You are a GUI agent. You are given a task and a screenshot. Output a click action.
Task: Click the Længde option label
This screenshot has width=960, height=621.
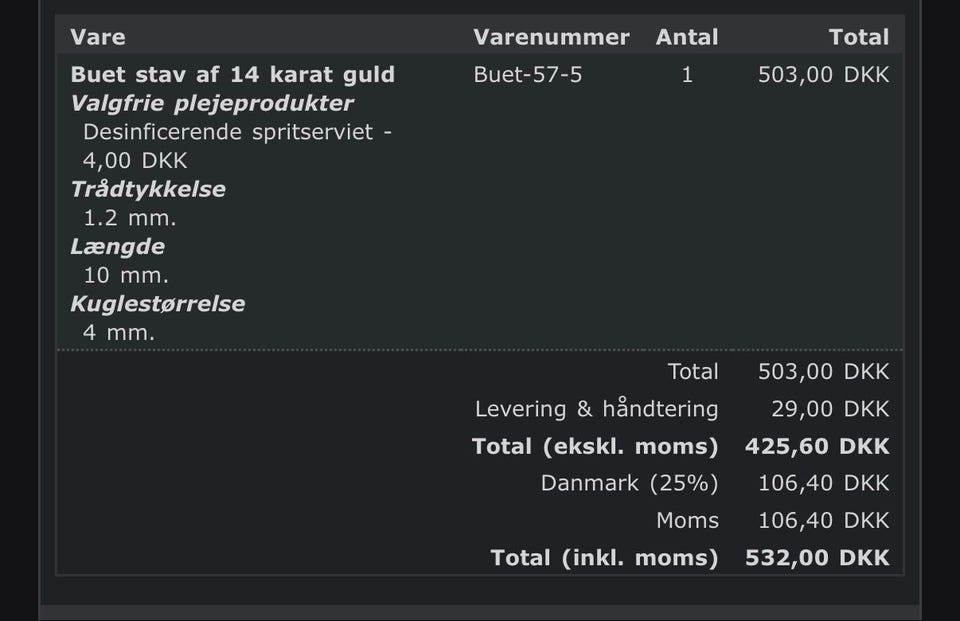pyautogui.click(x=118, y=246)
